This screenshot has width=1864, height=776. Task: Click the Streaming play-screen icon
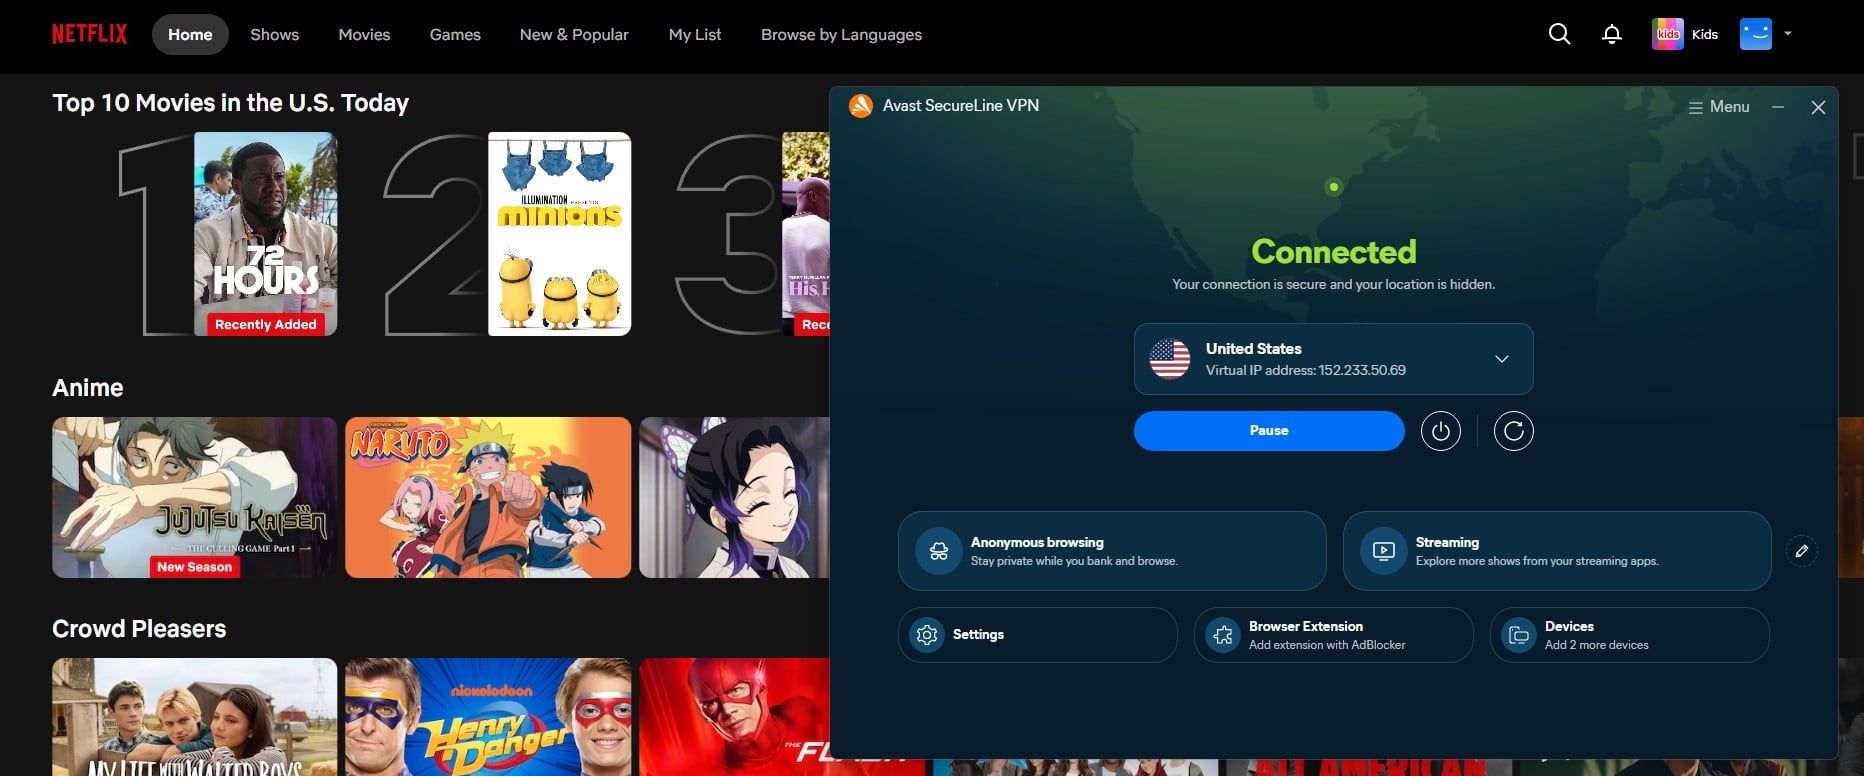click(x=1383, y=551)
